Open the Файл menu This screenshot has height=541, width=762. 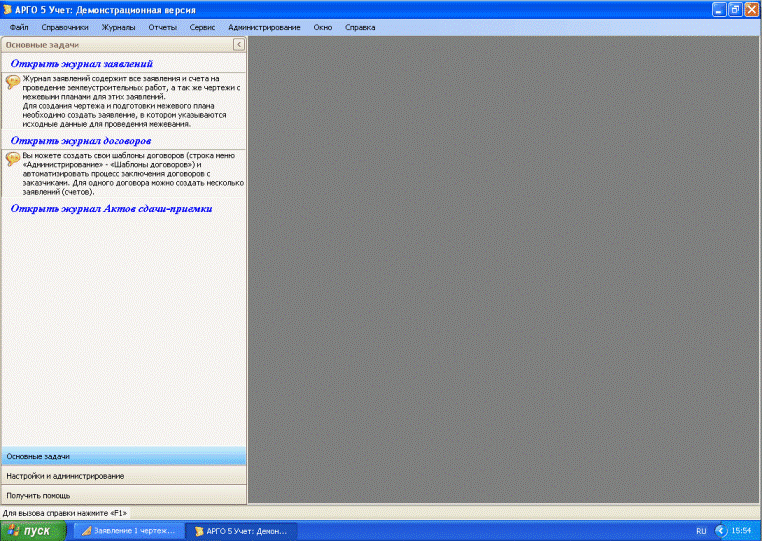click(x=18, y=27)
